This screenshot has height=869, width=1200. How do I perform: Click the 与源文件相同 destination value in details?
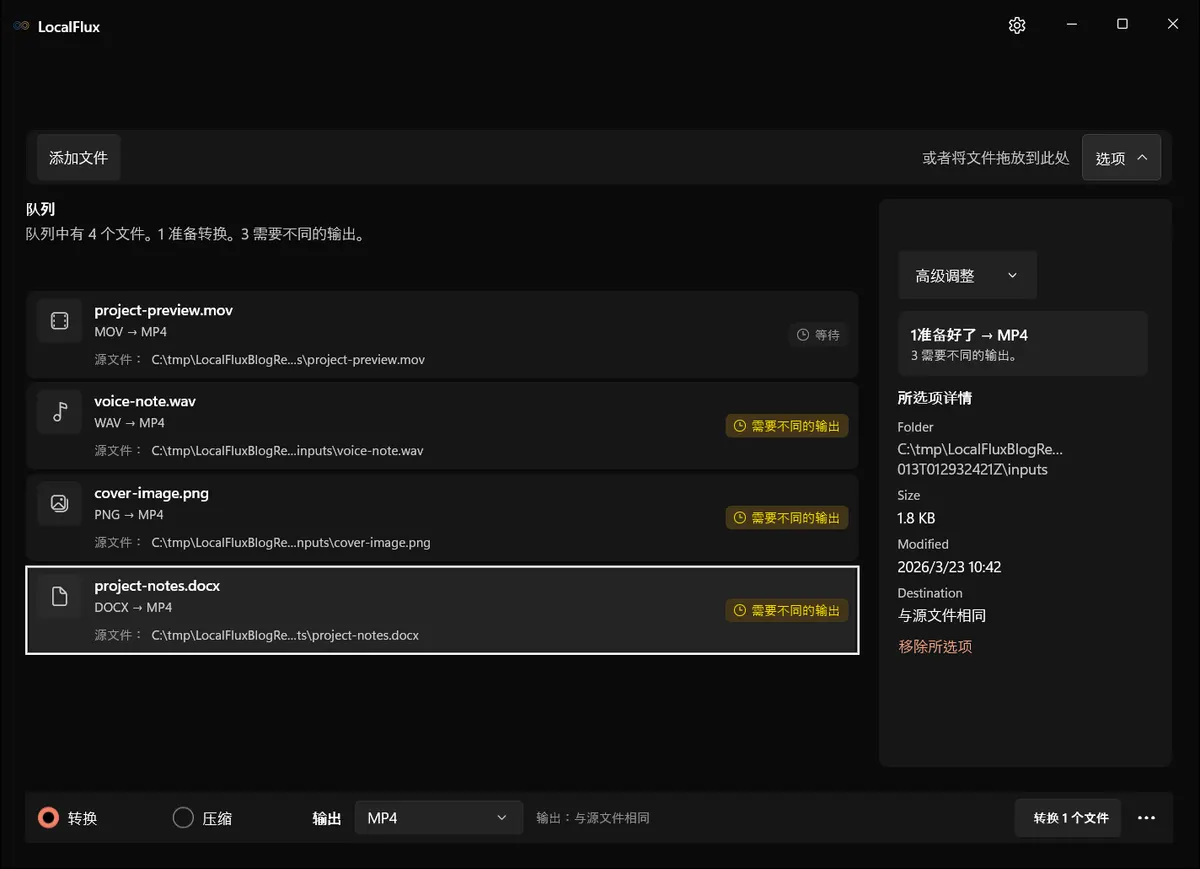click(x=942, y=616)
